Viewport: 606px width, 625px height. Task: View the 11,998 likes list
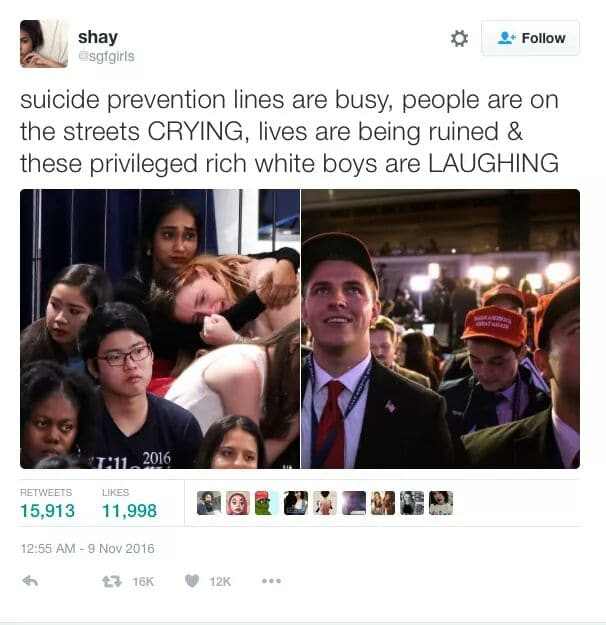point(129,504)
